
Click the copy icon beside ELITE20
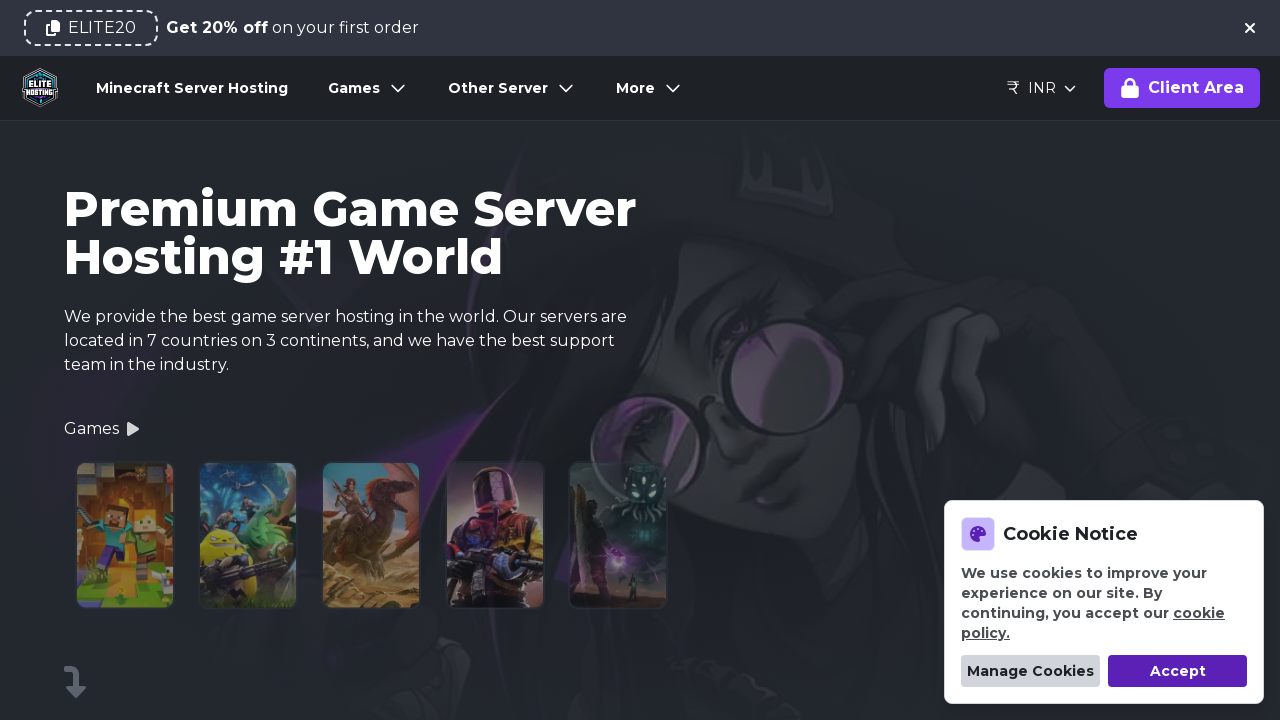click(53, 28)
